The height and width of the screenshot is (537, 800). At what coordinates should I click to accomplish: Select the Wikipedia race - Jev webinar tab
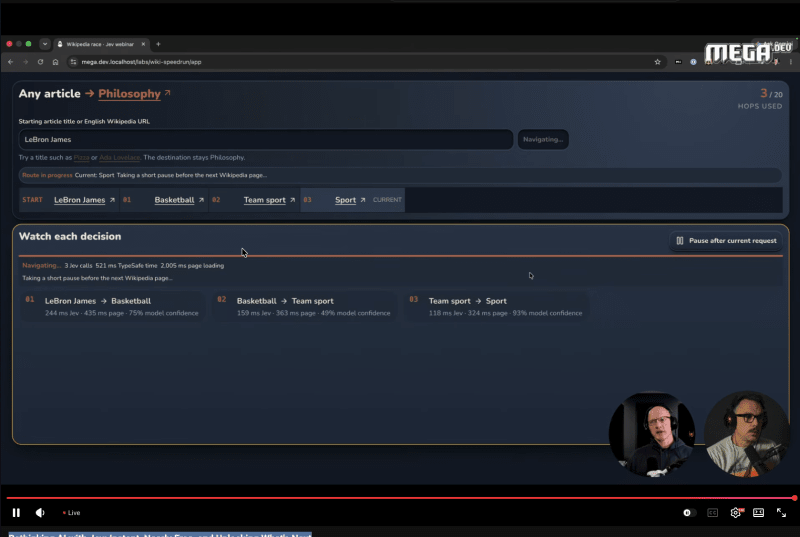click(100, 44)
